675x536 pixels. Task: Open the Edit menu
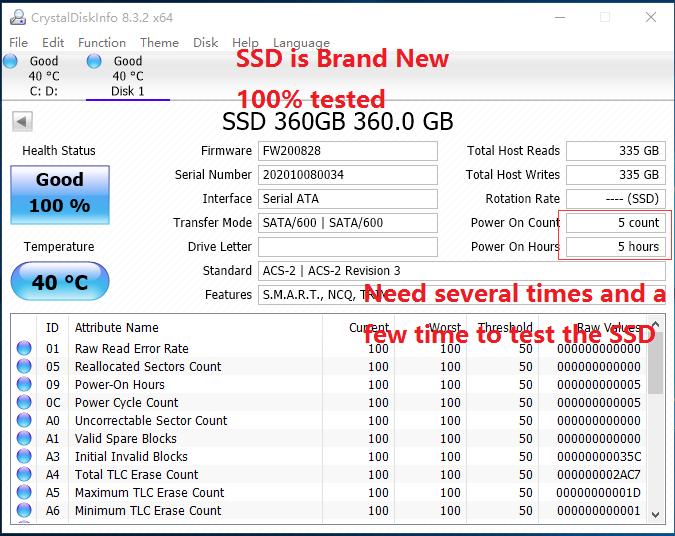coord(53,43)
